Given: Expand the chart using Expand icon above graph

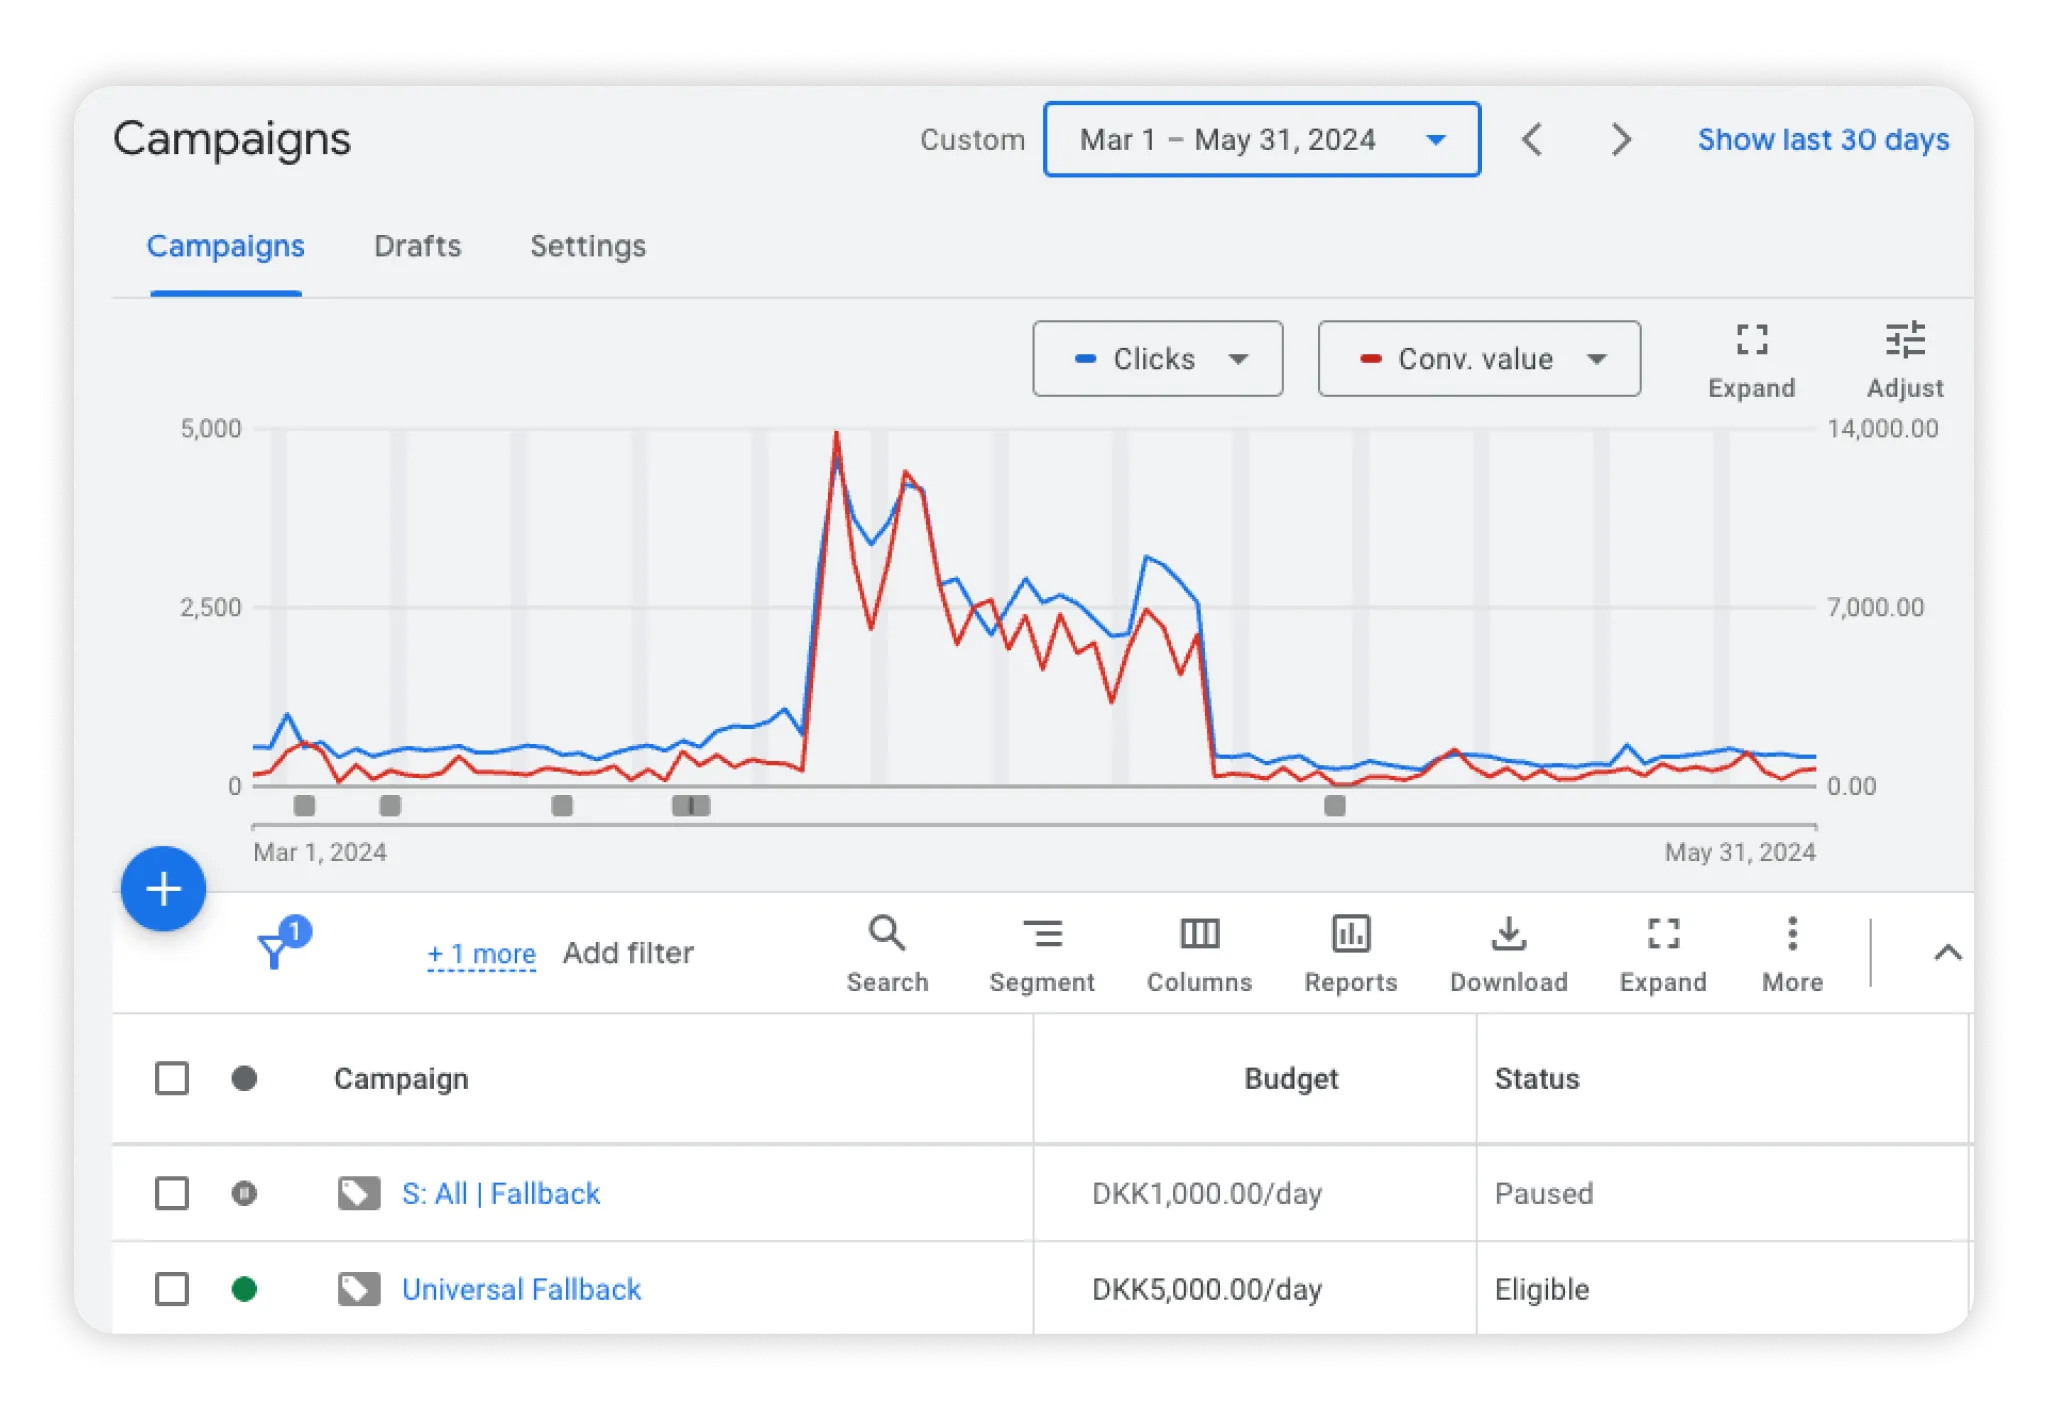Looking at the screenshot, I should tap(1751, 360).
